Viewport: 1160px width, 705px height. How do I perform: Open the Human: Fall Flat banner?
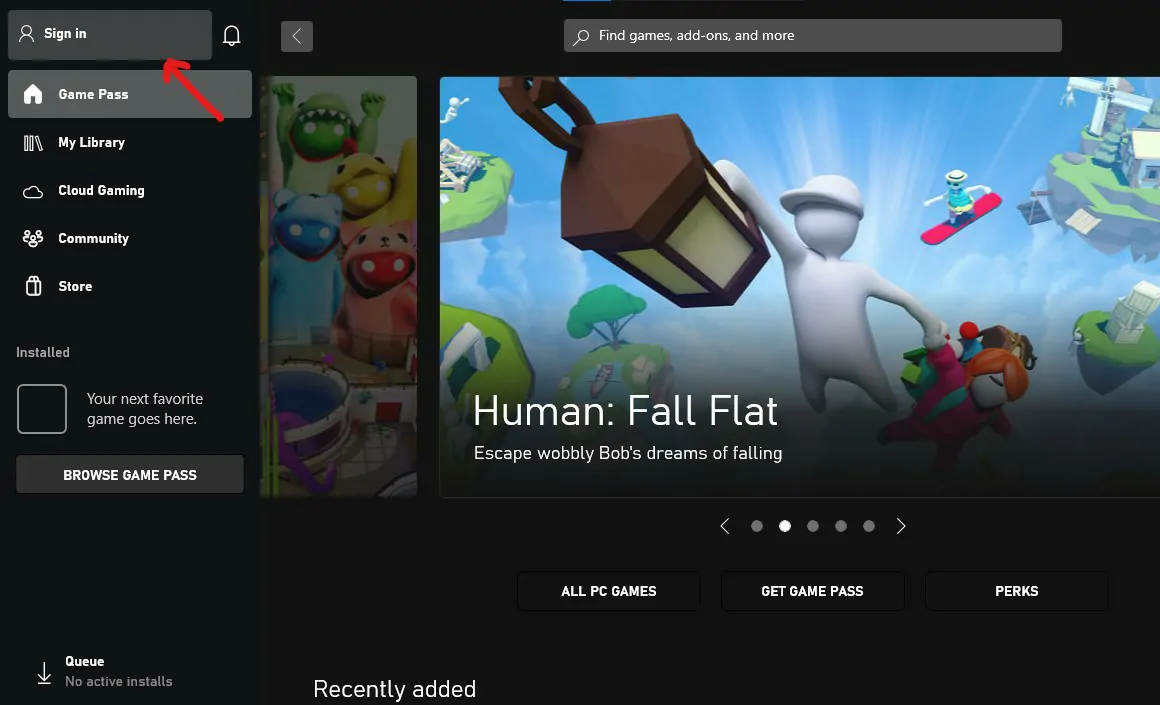click(x=800, y=287)
